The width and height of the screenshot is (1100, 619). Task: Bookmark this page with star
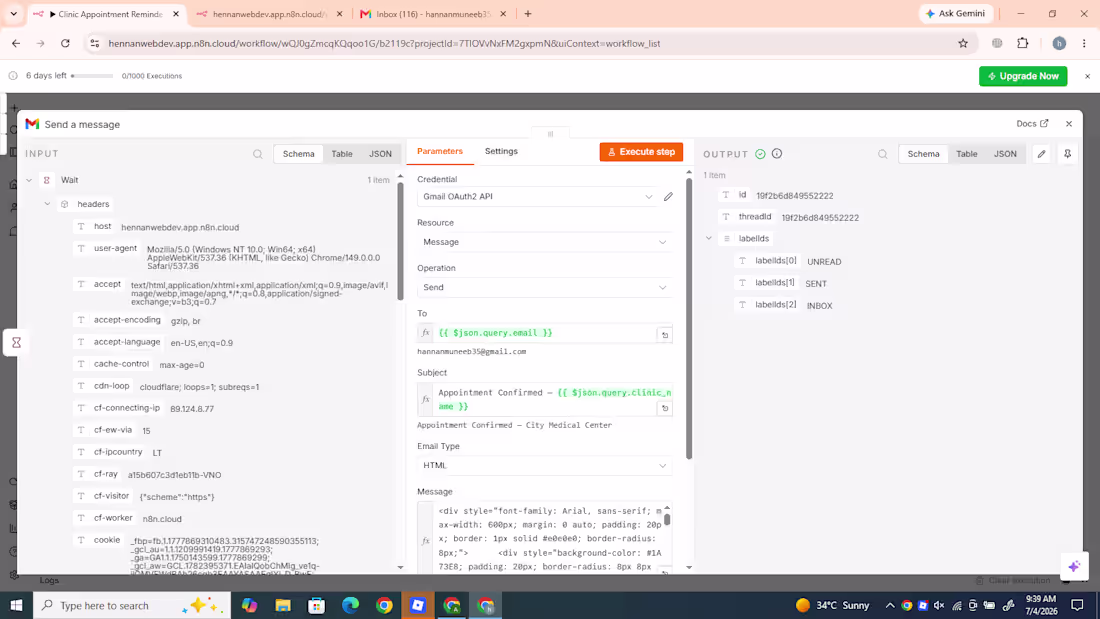tap(962, 44)
